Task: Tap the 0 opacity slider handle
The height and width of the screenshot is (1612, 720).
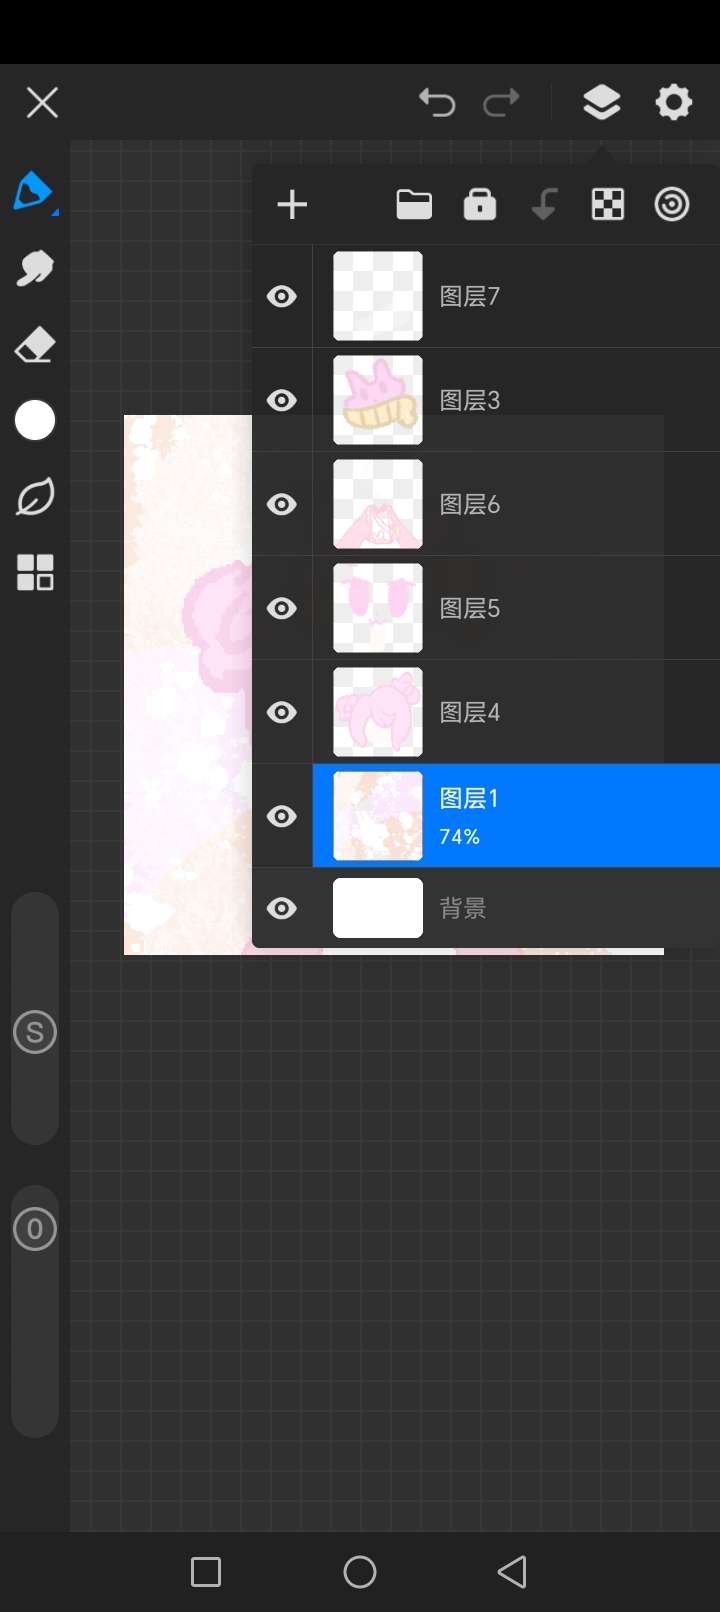Action: (35, 1229)
